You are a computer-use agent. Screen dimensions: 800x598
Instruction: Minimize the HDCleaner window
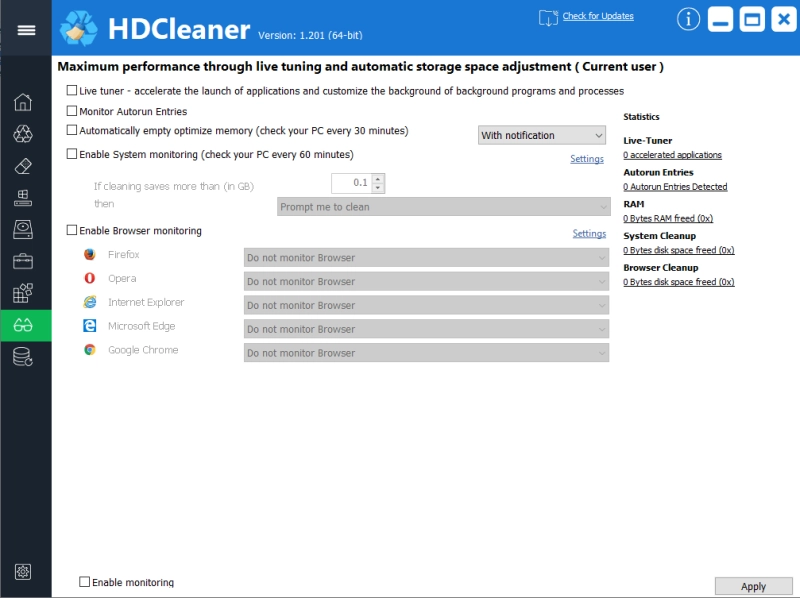(x=720, y=20)
